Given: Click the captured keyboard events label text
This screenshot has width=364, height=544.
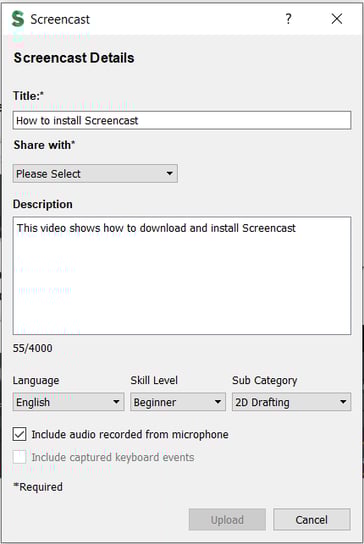Looking at the screenshot, I should tap(113, 457).
